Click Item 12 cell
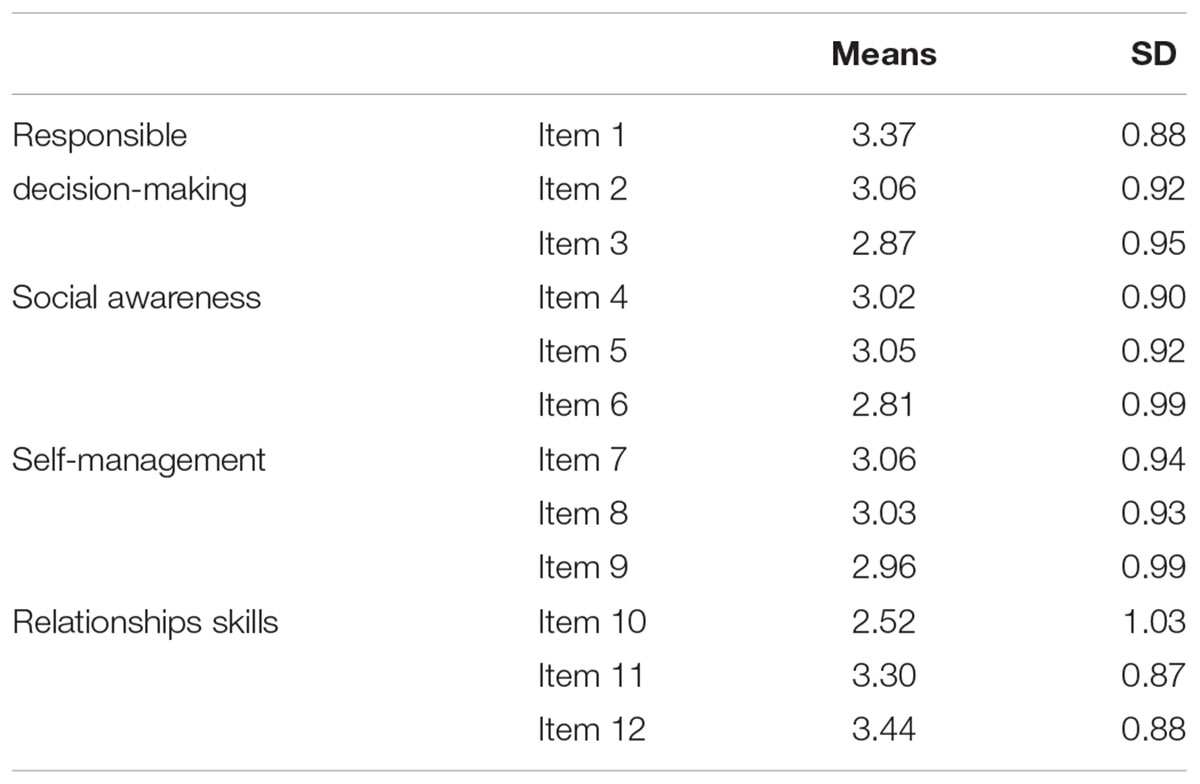This screenshot has height=784, width=1200. tap(592, 730)
